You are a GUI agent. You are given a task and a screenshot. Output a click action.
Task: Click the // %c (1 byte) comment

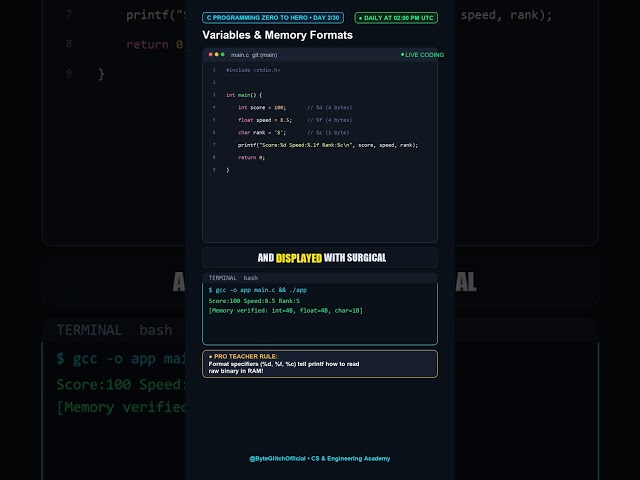328,133
